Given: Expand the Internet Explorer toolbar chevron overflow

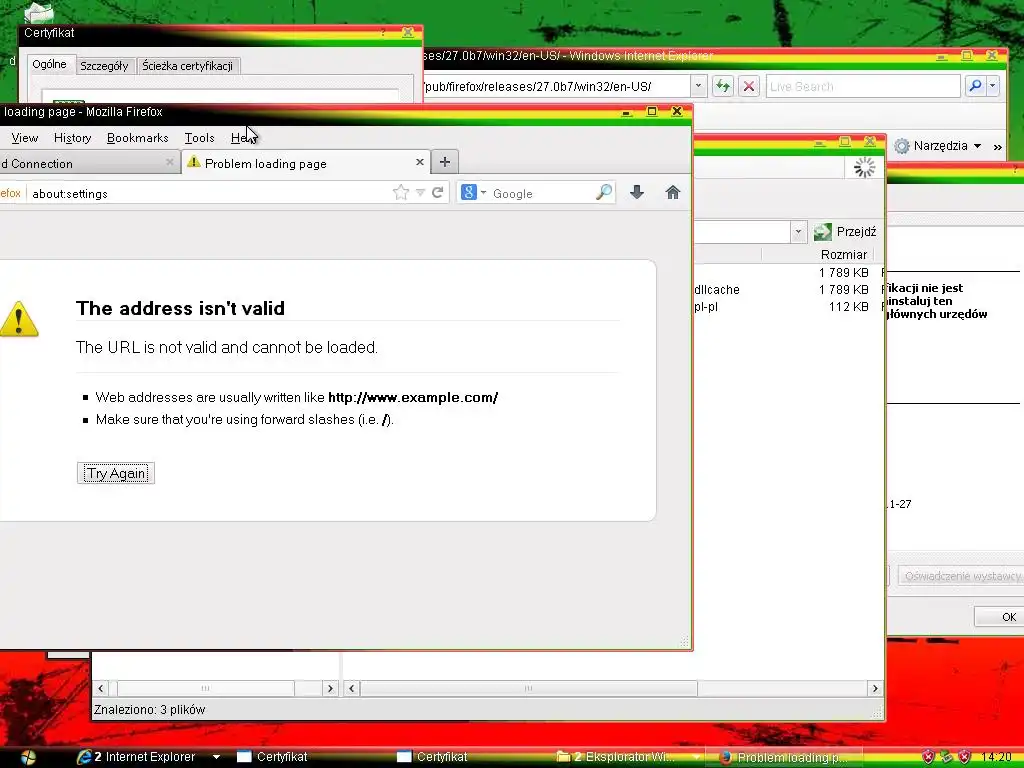Looking at the screenshot, I should (x=997, y=147).
